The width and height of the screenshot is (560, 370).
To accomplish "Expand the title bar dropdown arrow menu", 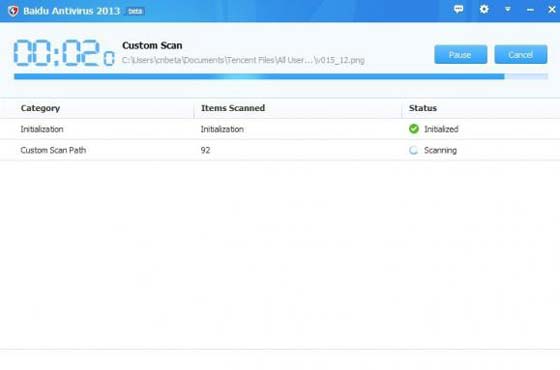I will pos(508,9).
